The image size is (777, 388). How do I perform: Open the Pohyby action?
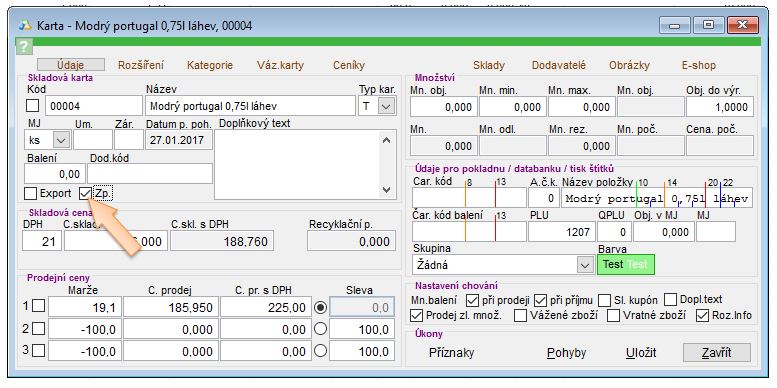click(x=566, y=353)
